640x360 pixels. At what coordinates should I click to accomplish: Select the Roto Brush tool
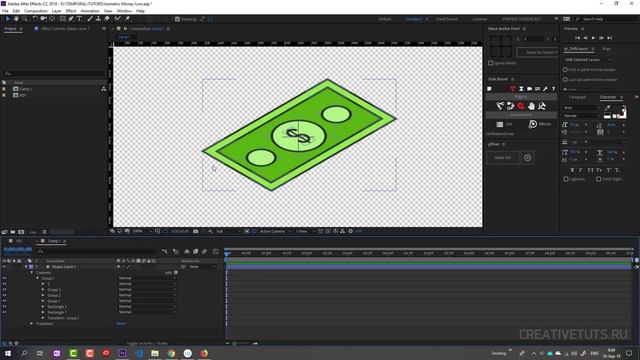pos(118,19)
